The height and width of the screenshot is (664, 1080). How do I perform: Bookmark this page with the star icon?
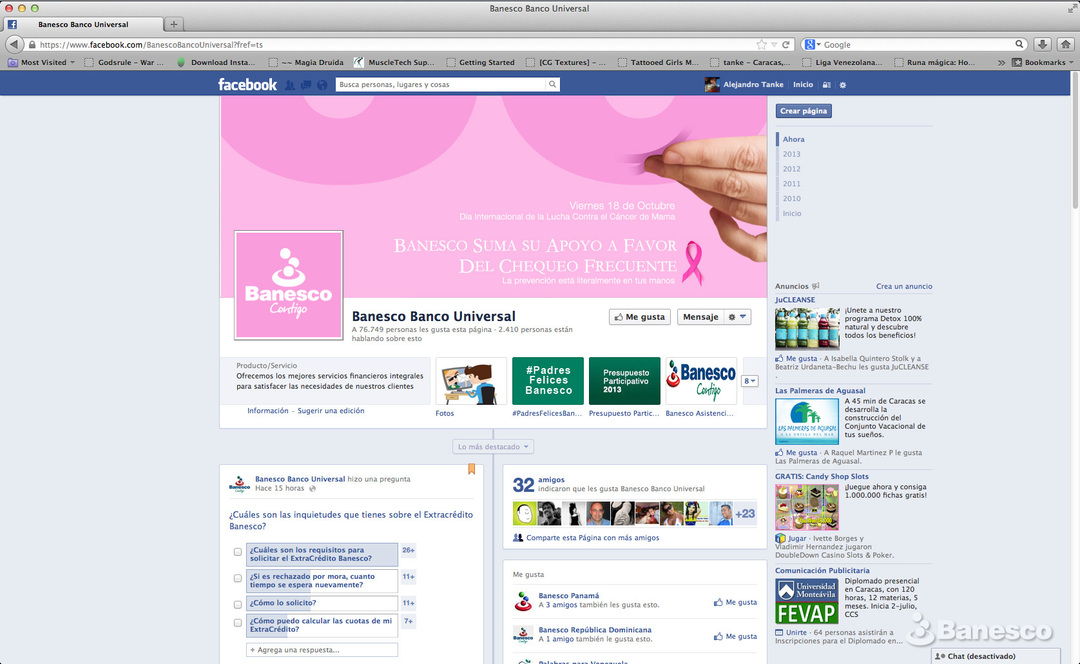[762, 45]
